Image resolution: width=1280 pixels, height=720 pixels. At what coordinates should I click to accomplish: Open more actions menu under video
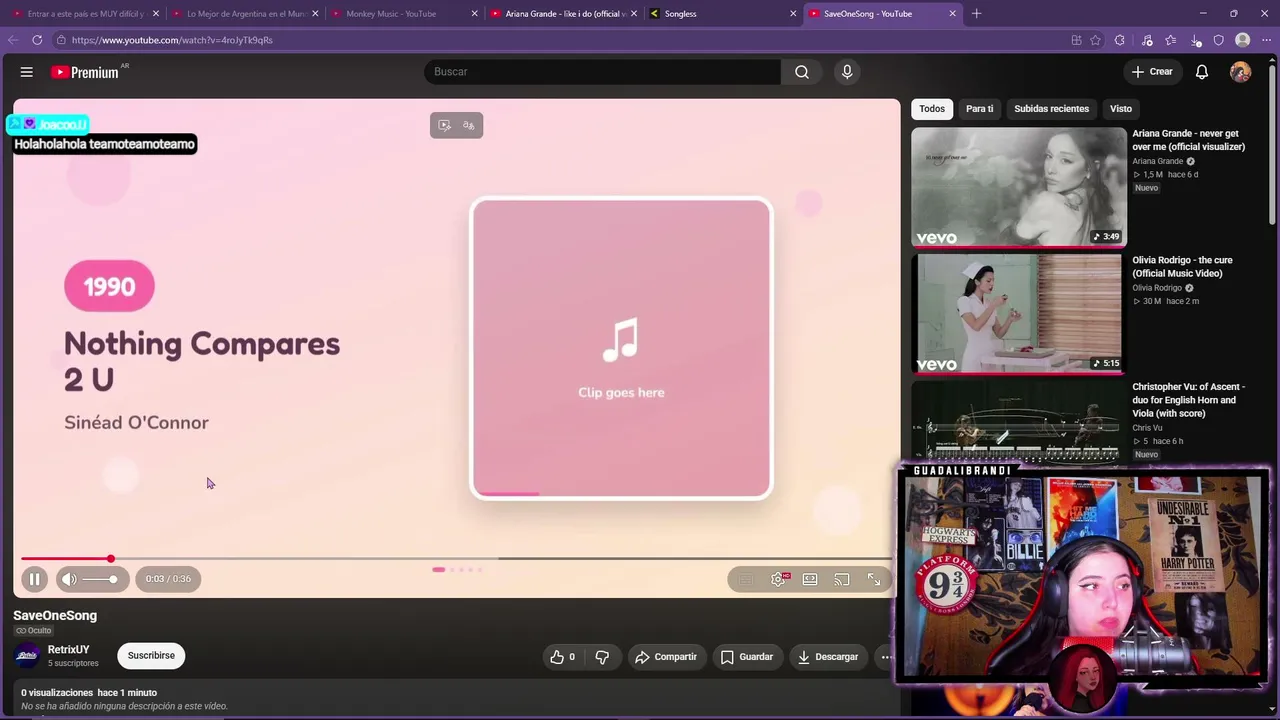tap(886, 657)
